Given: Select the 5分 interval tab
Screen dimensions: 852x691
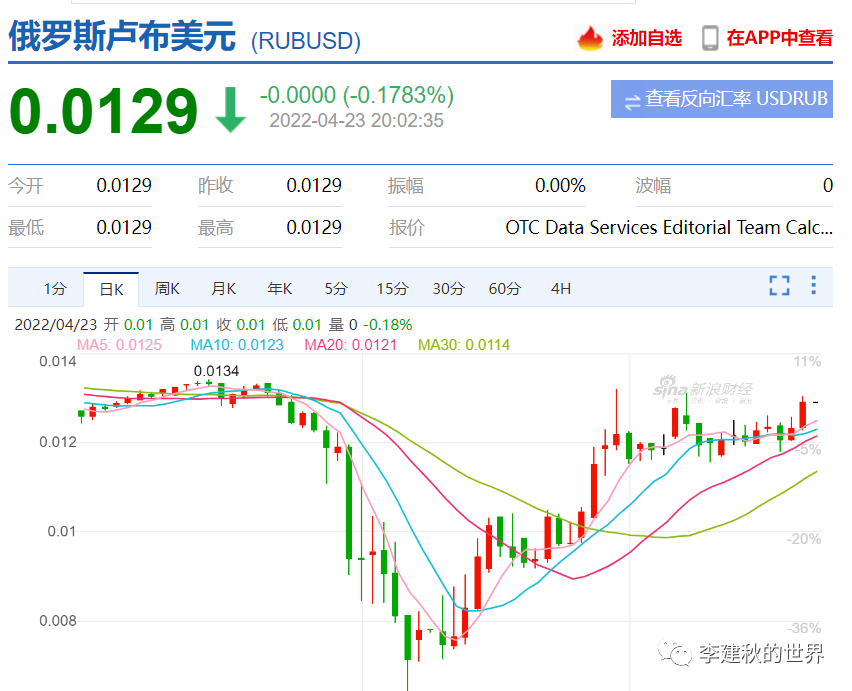Looking at the screenshot, I should click(335, 288).
